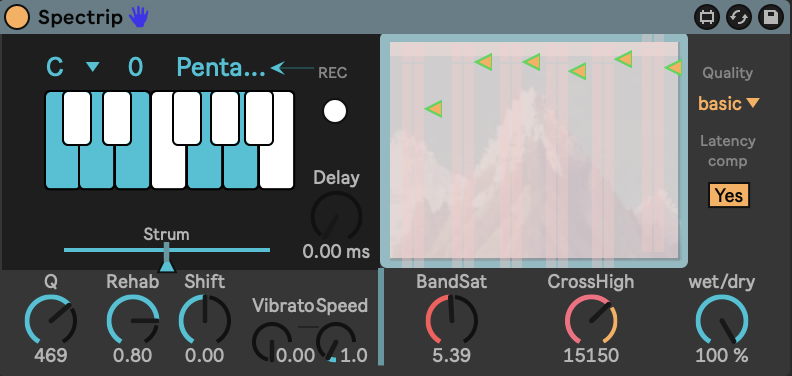Select the lowest-left band triangle marker
This screenshot has height=376, width=792.
point(434,109)
